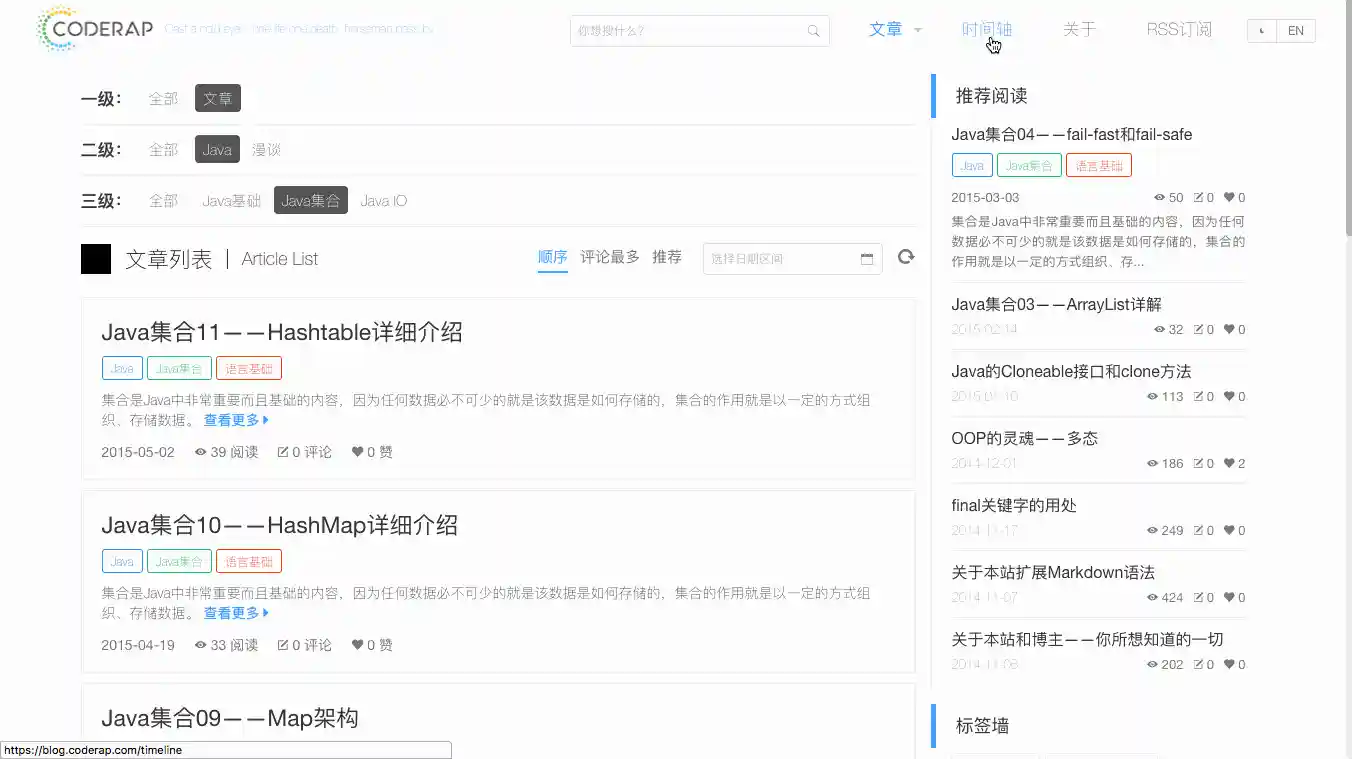Click the eye icon on the HashMap article

tap(200, 645)
